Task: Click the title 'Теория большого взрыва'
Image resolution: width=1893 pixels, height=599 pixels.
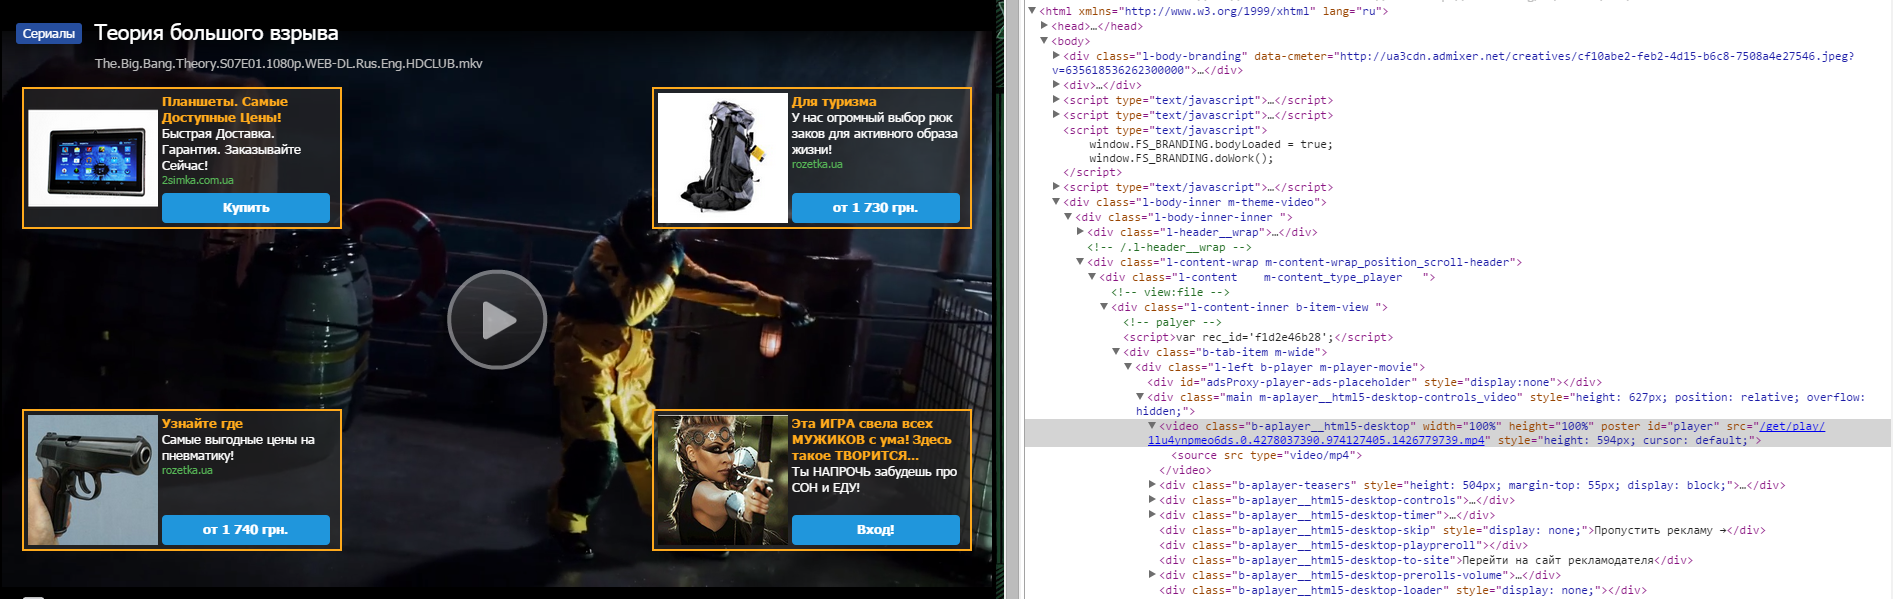Action: click(x=216, y=33)
